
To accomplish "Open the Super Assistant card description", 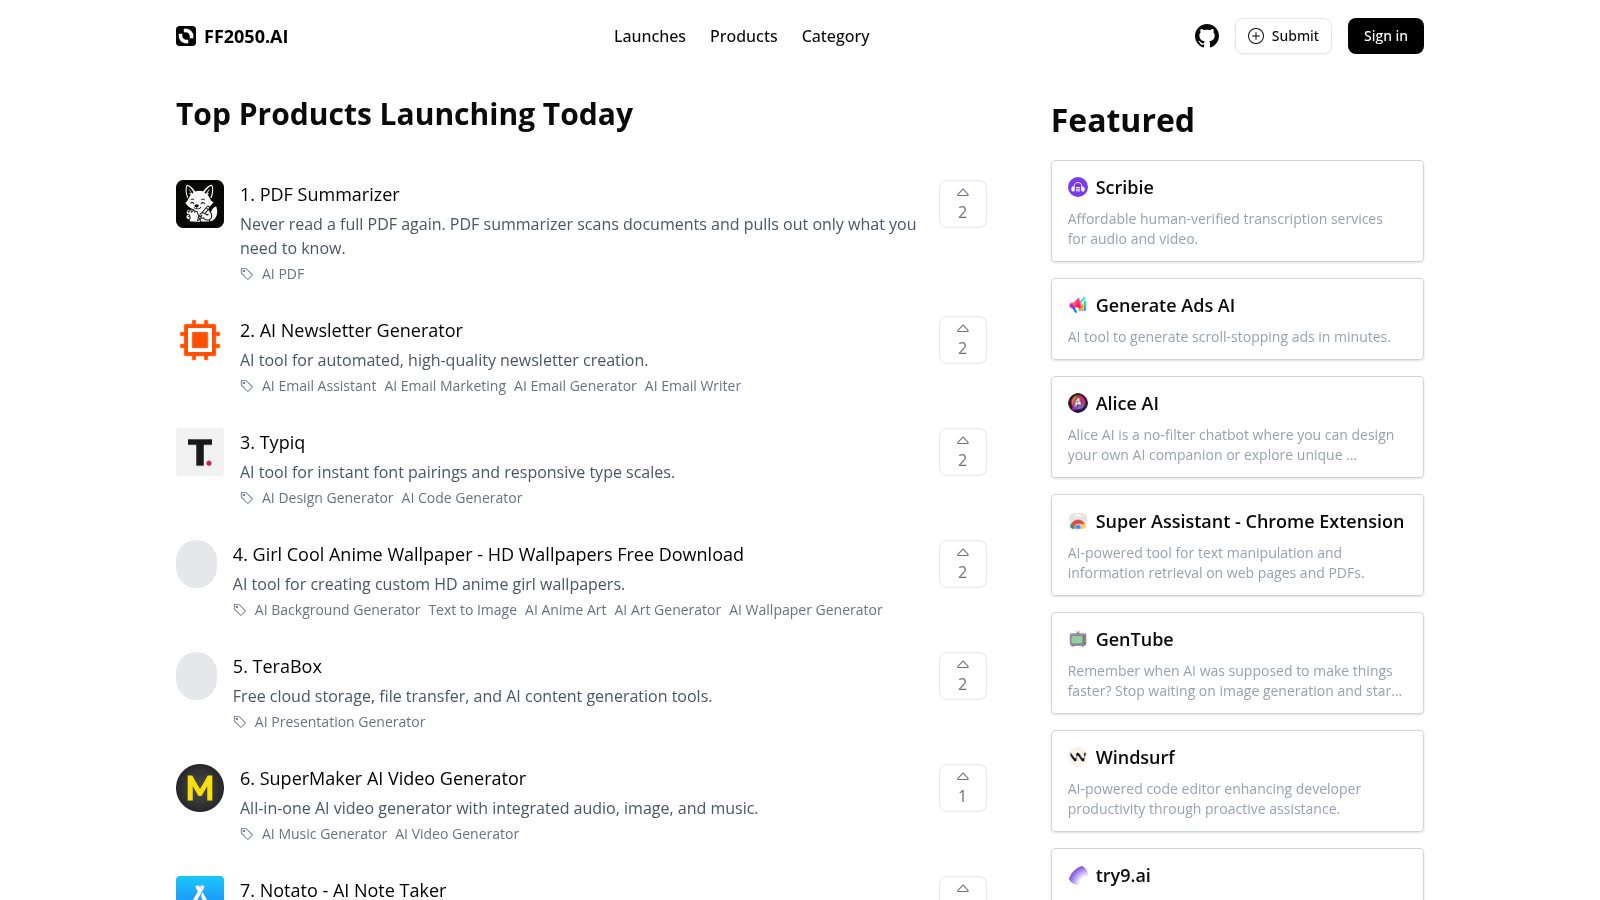I will (x=1216, y=563).
